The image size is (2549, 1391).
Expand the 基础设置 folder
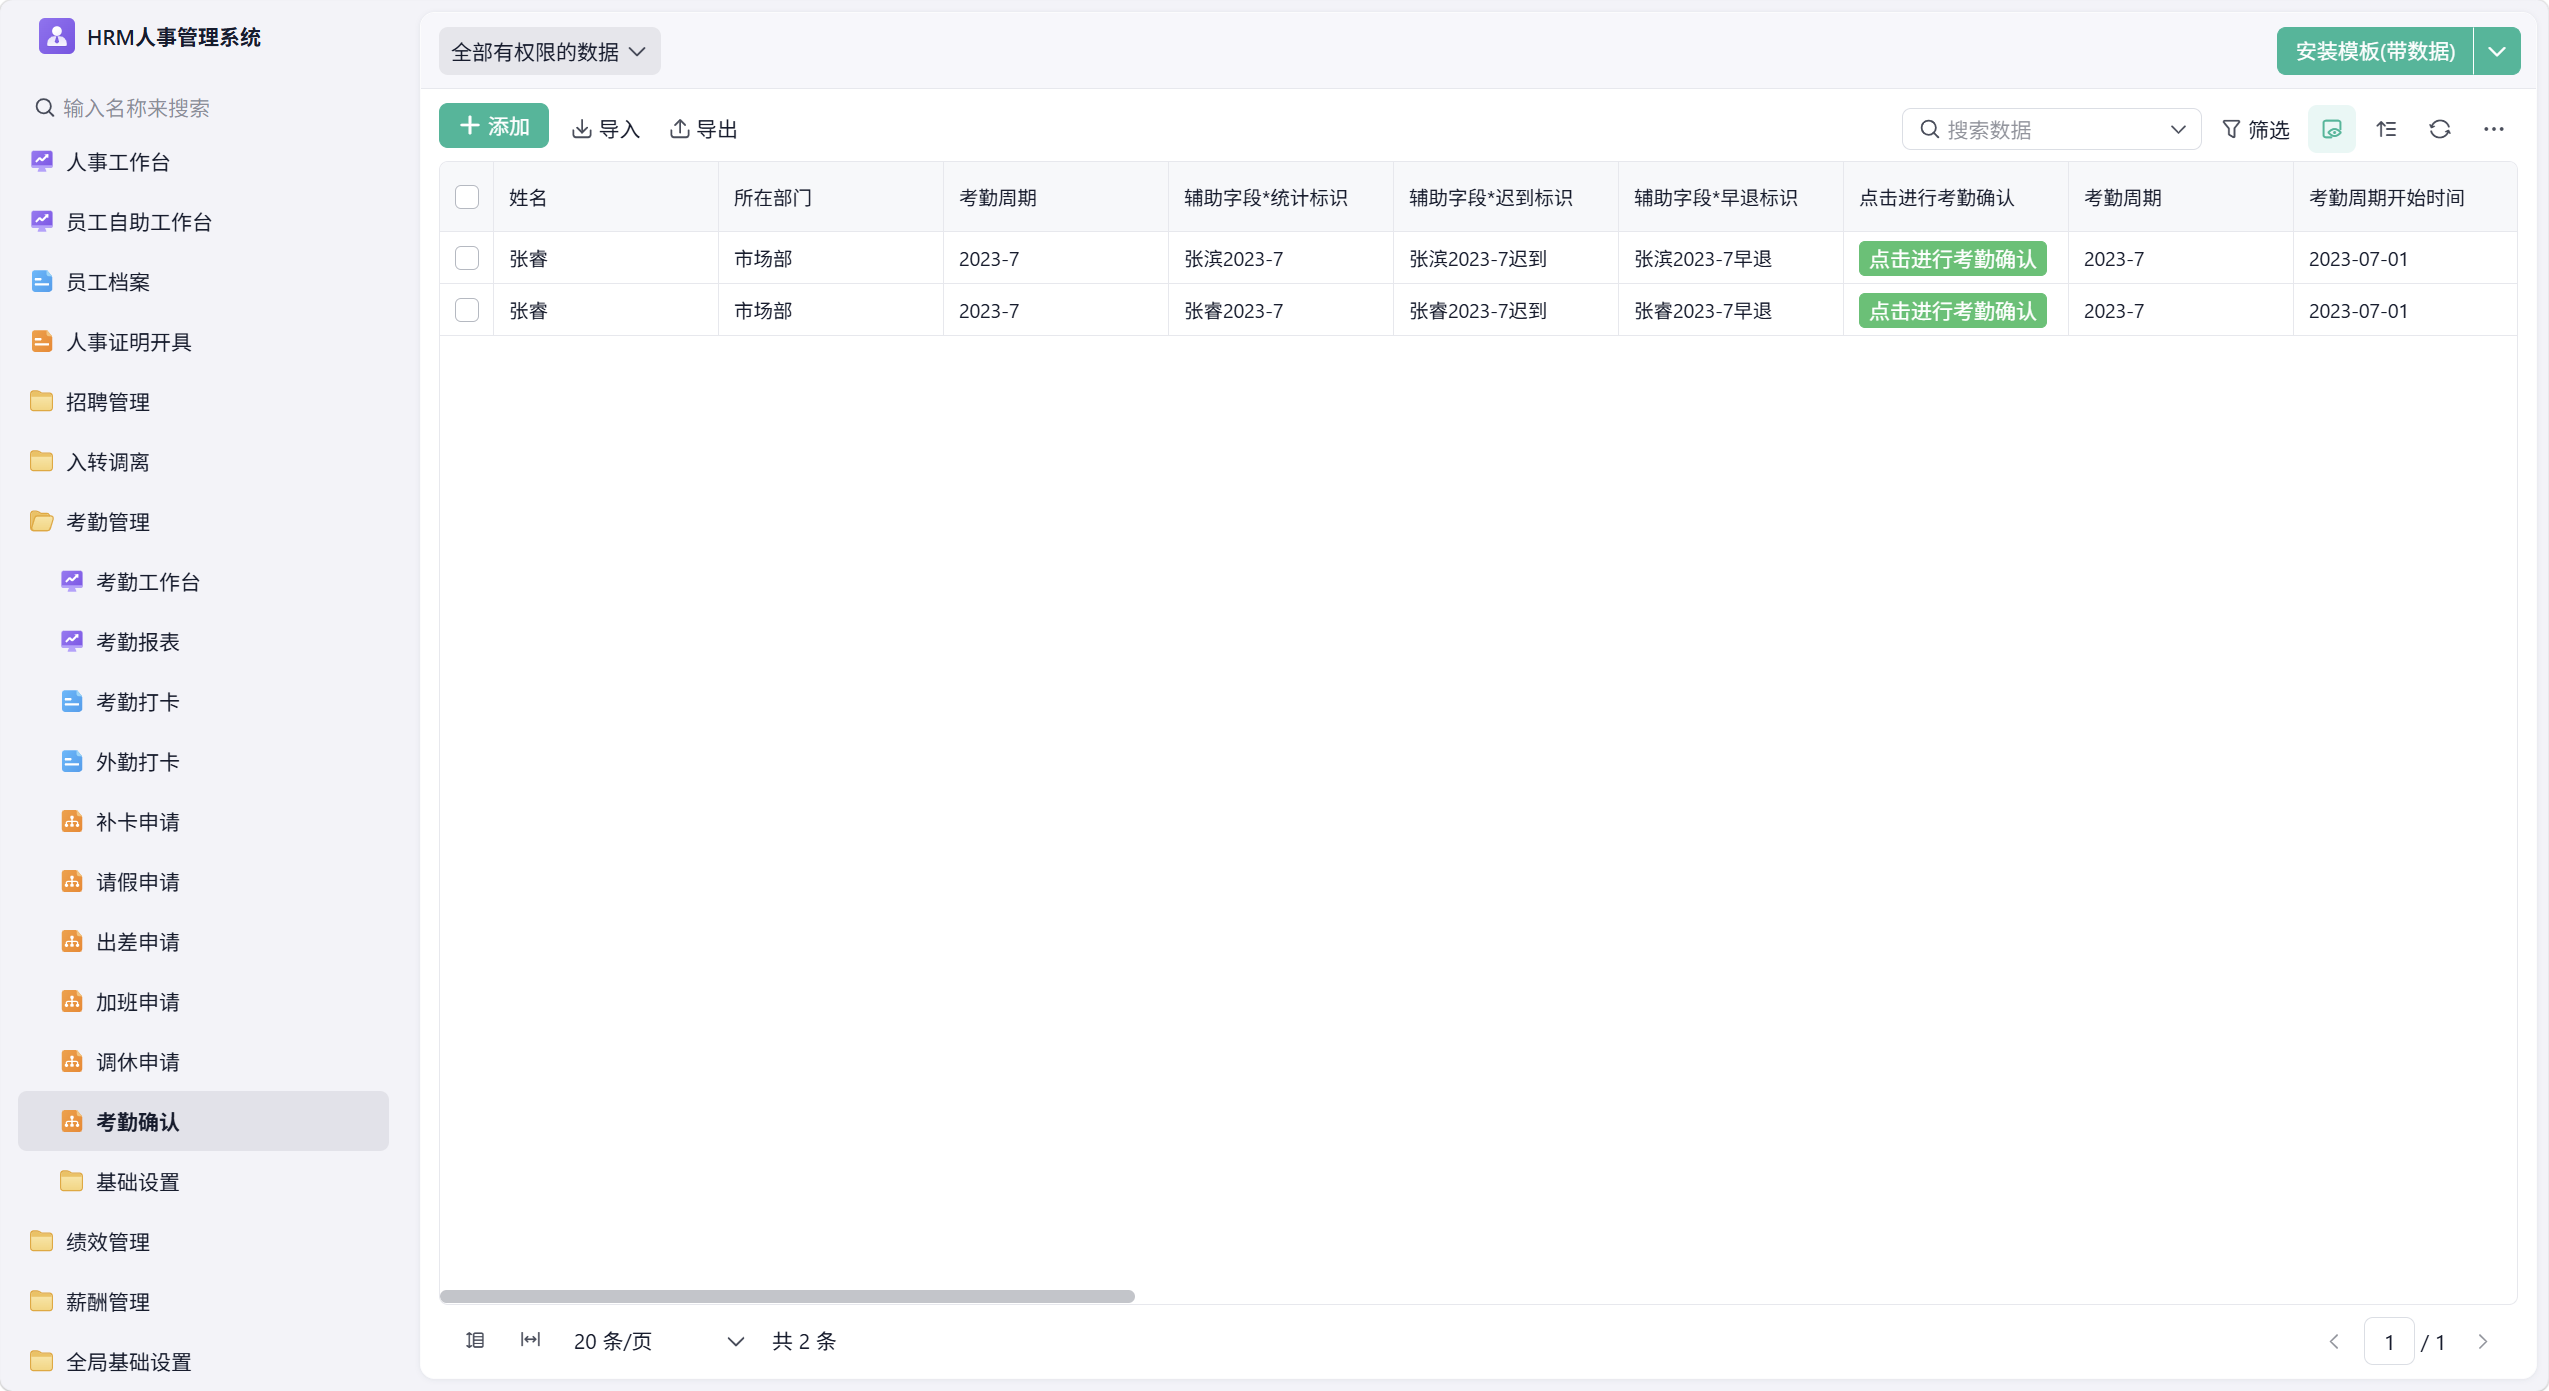pos(203,1182)
